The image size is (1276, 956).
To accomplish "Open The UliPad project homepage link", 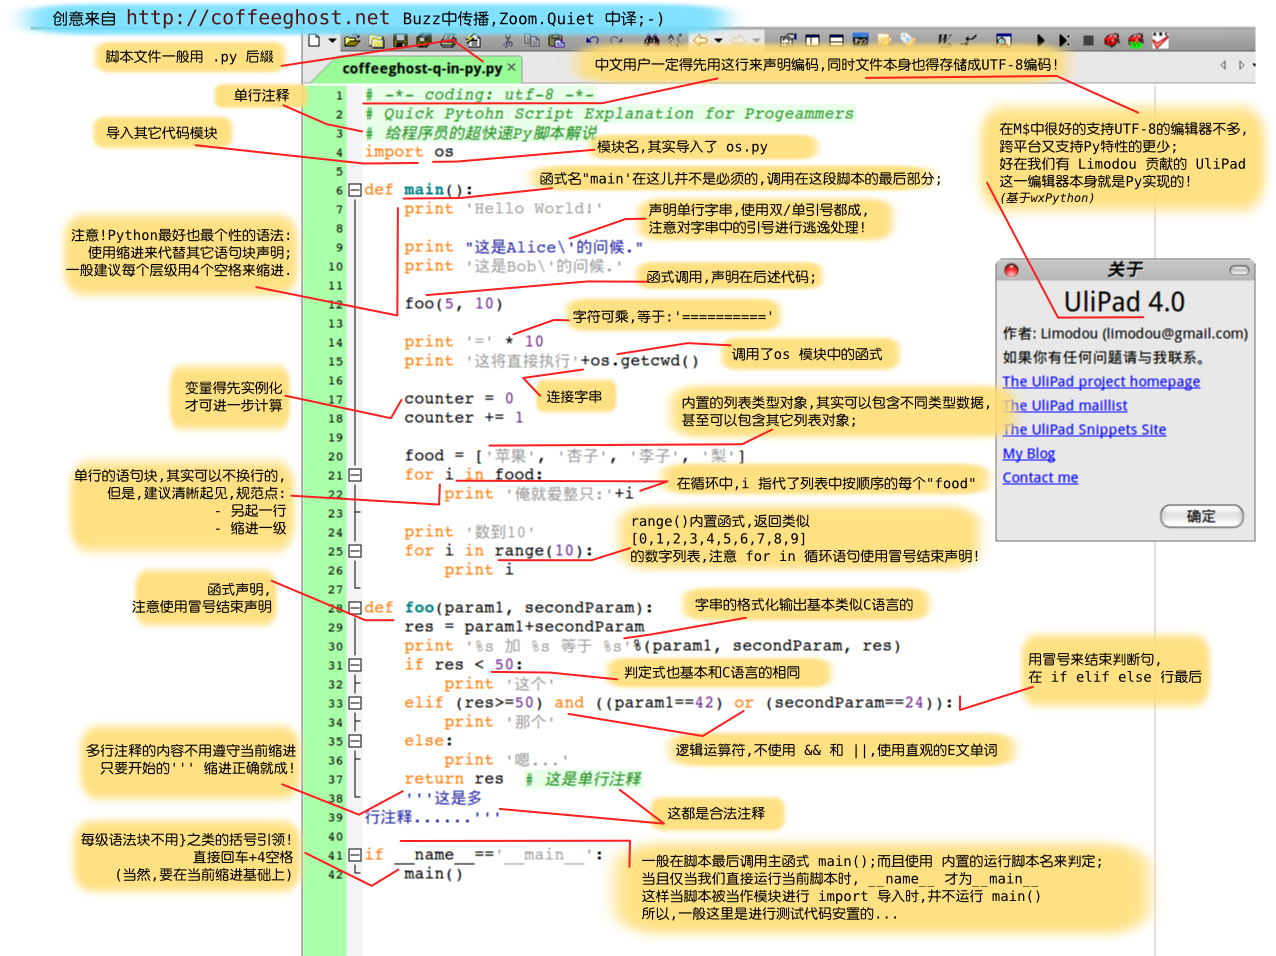I will pos(1101,382).
